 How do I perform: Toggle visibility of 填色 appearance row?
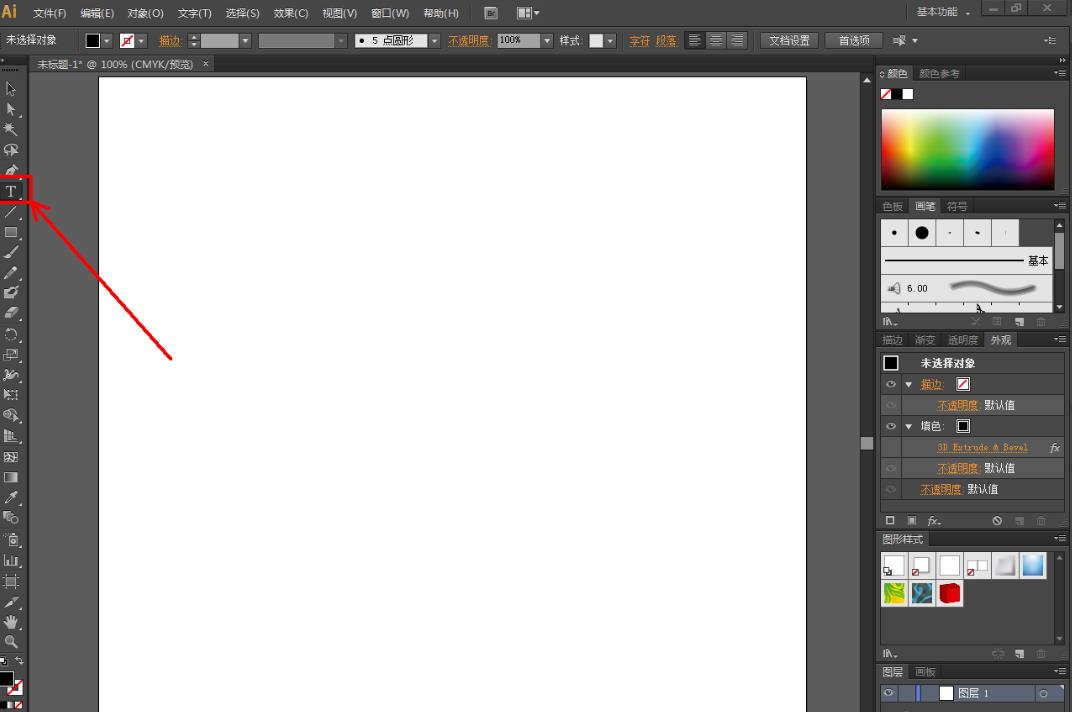[890, 426]
